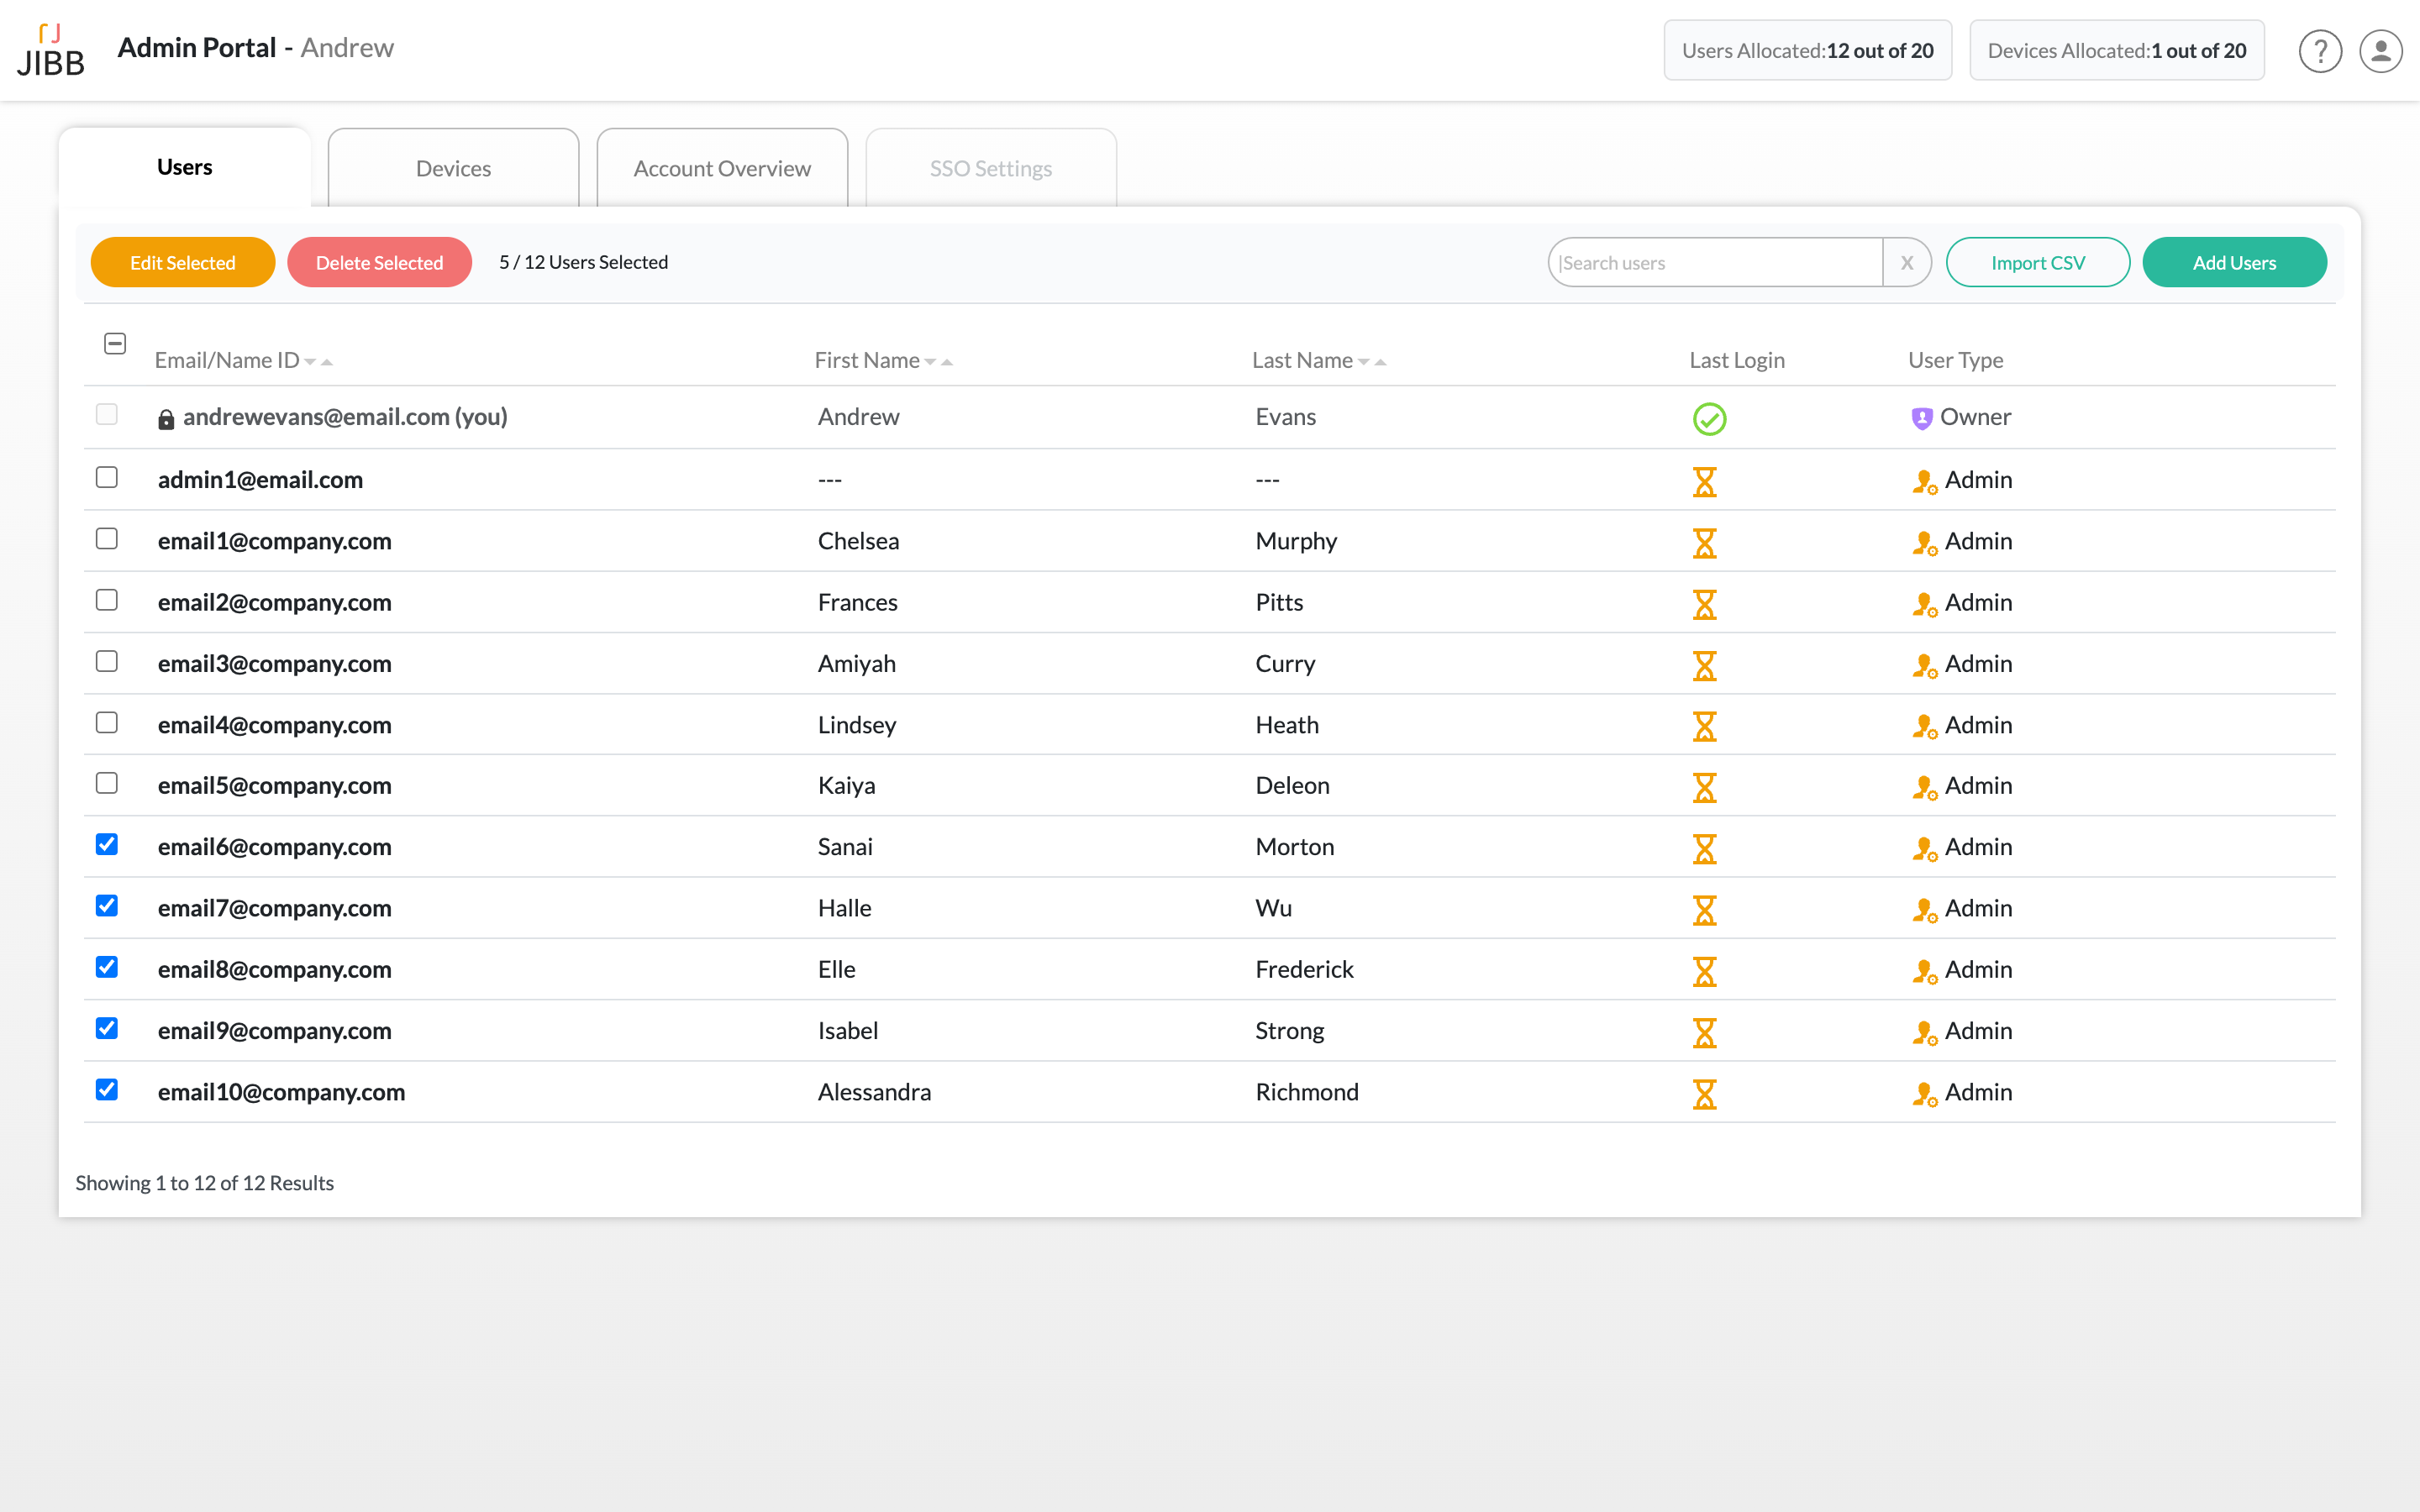Sort ascending by First Name arrow
Image resolution: width=2420 pixels, height=1512 pixels.
pyautogui.click(x=947, y=362)
